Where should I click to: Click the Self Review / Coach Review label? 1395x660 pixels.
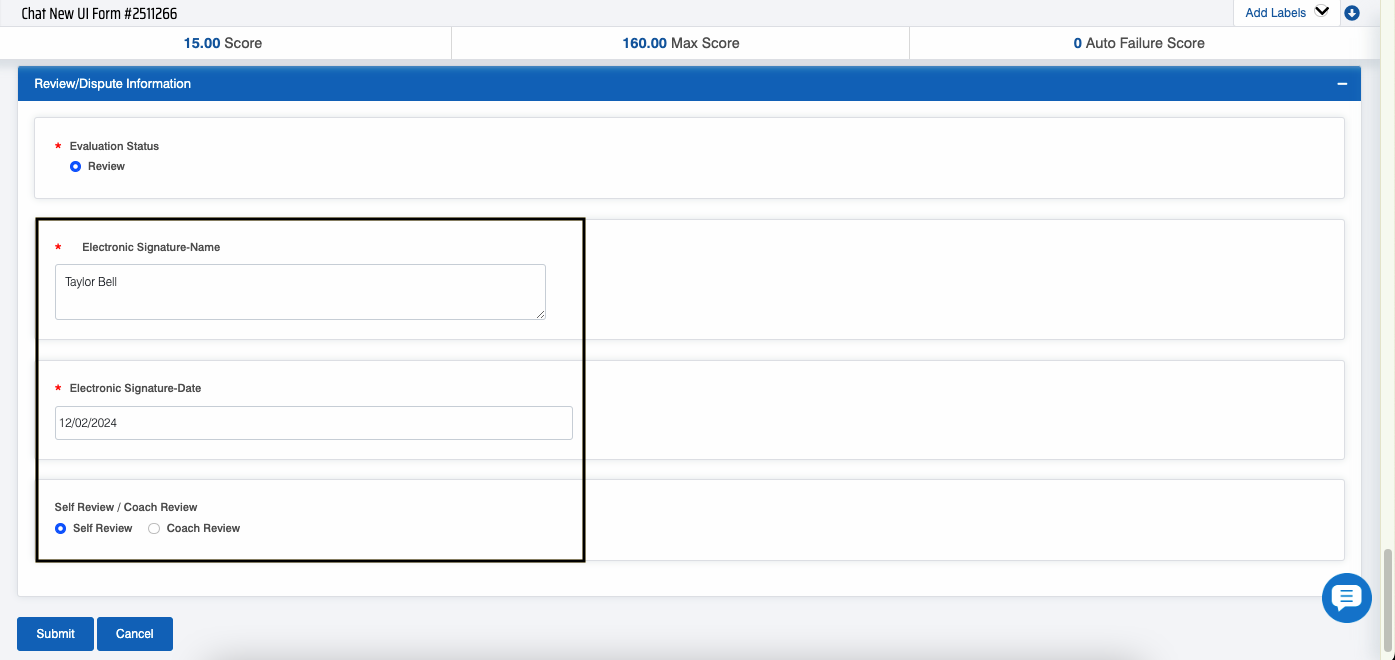tap(126, 507)
